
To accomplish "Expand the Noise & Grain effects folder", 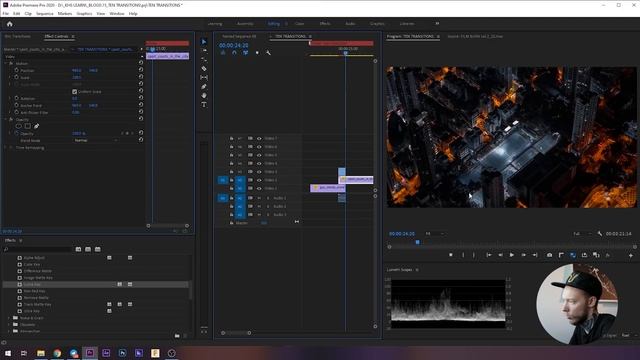I will (9, 318).
